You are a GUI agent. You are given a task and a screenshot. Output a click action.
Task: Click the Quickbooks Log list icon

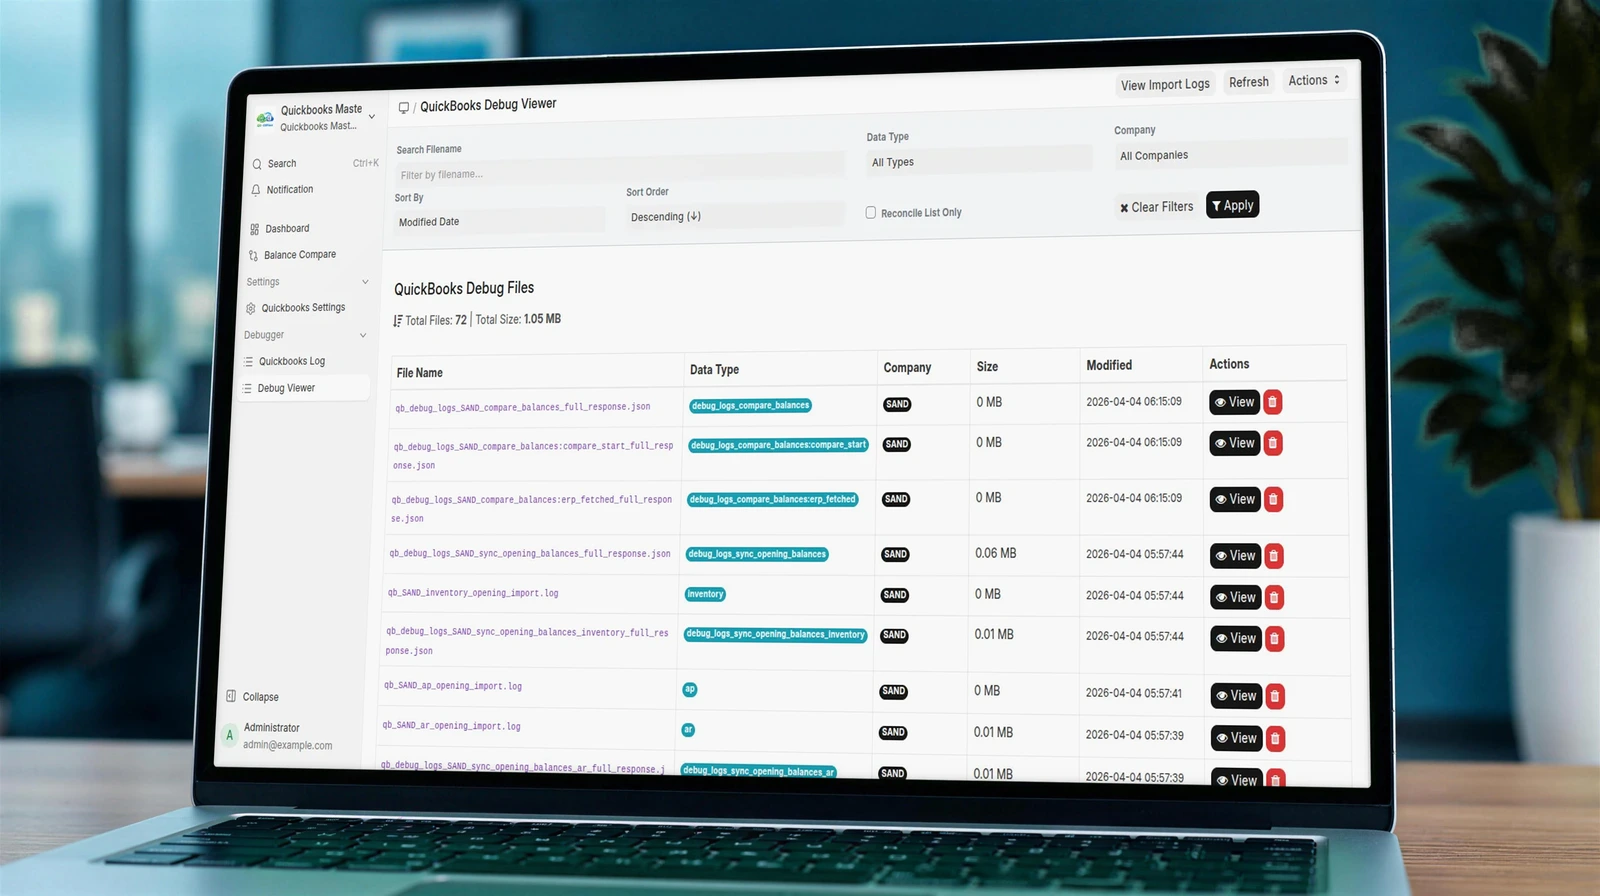pyautogui.click(x=248, y=362)
